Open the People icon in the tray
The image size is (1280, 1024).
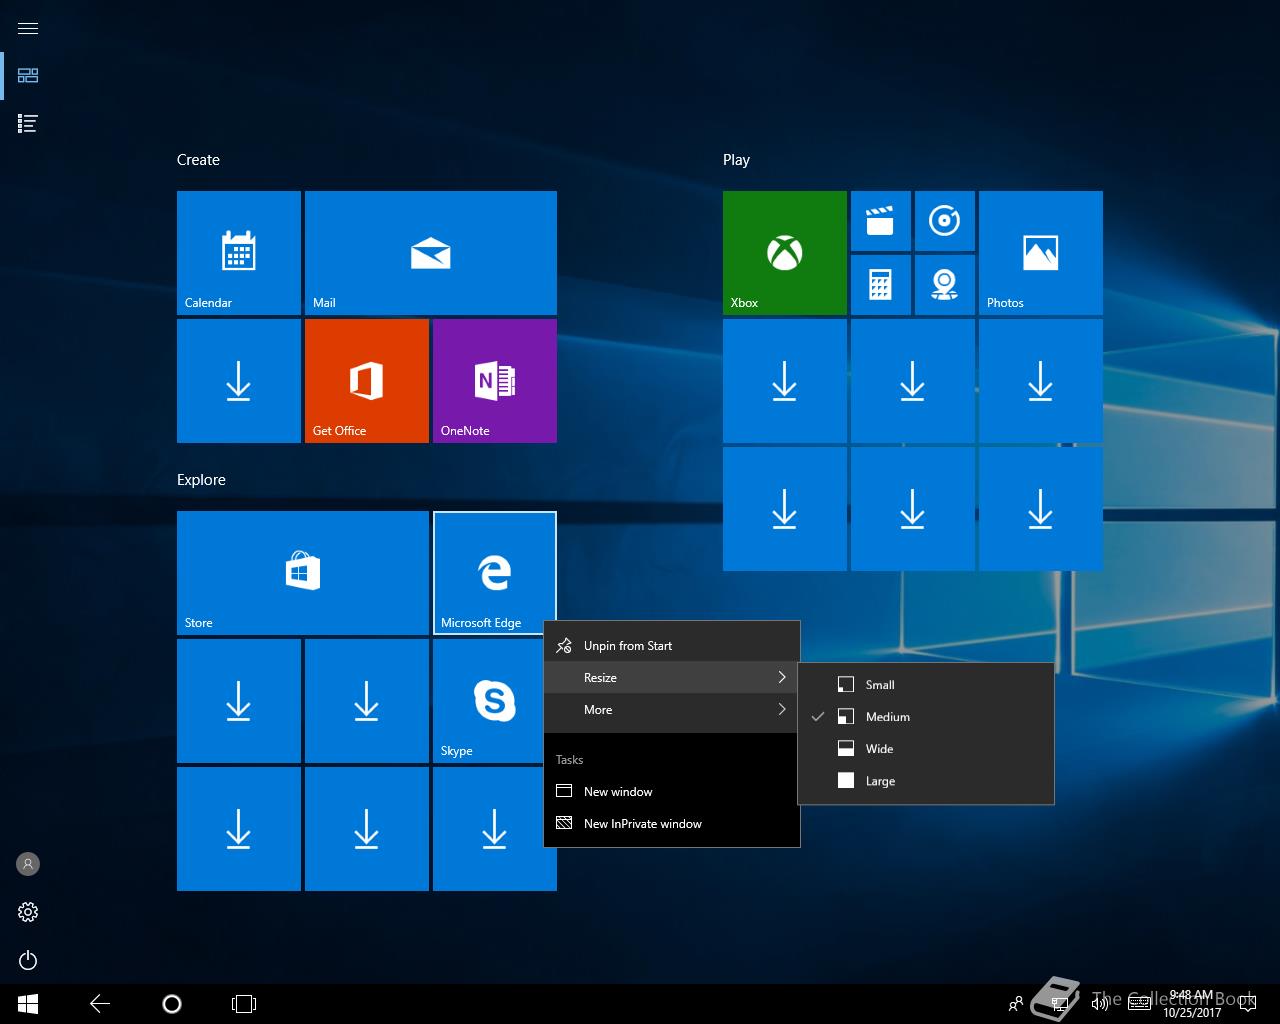pyautogui.click(x=1016, y=1004)
